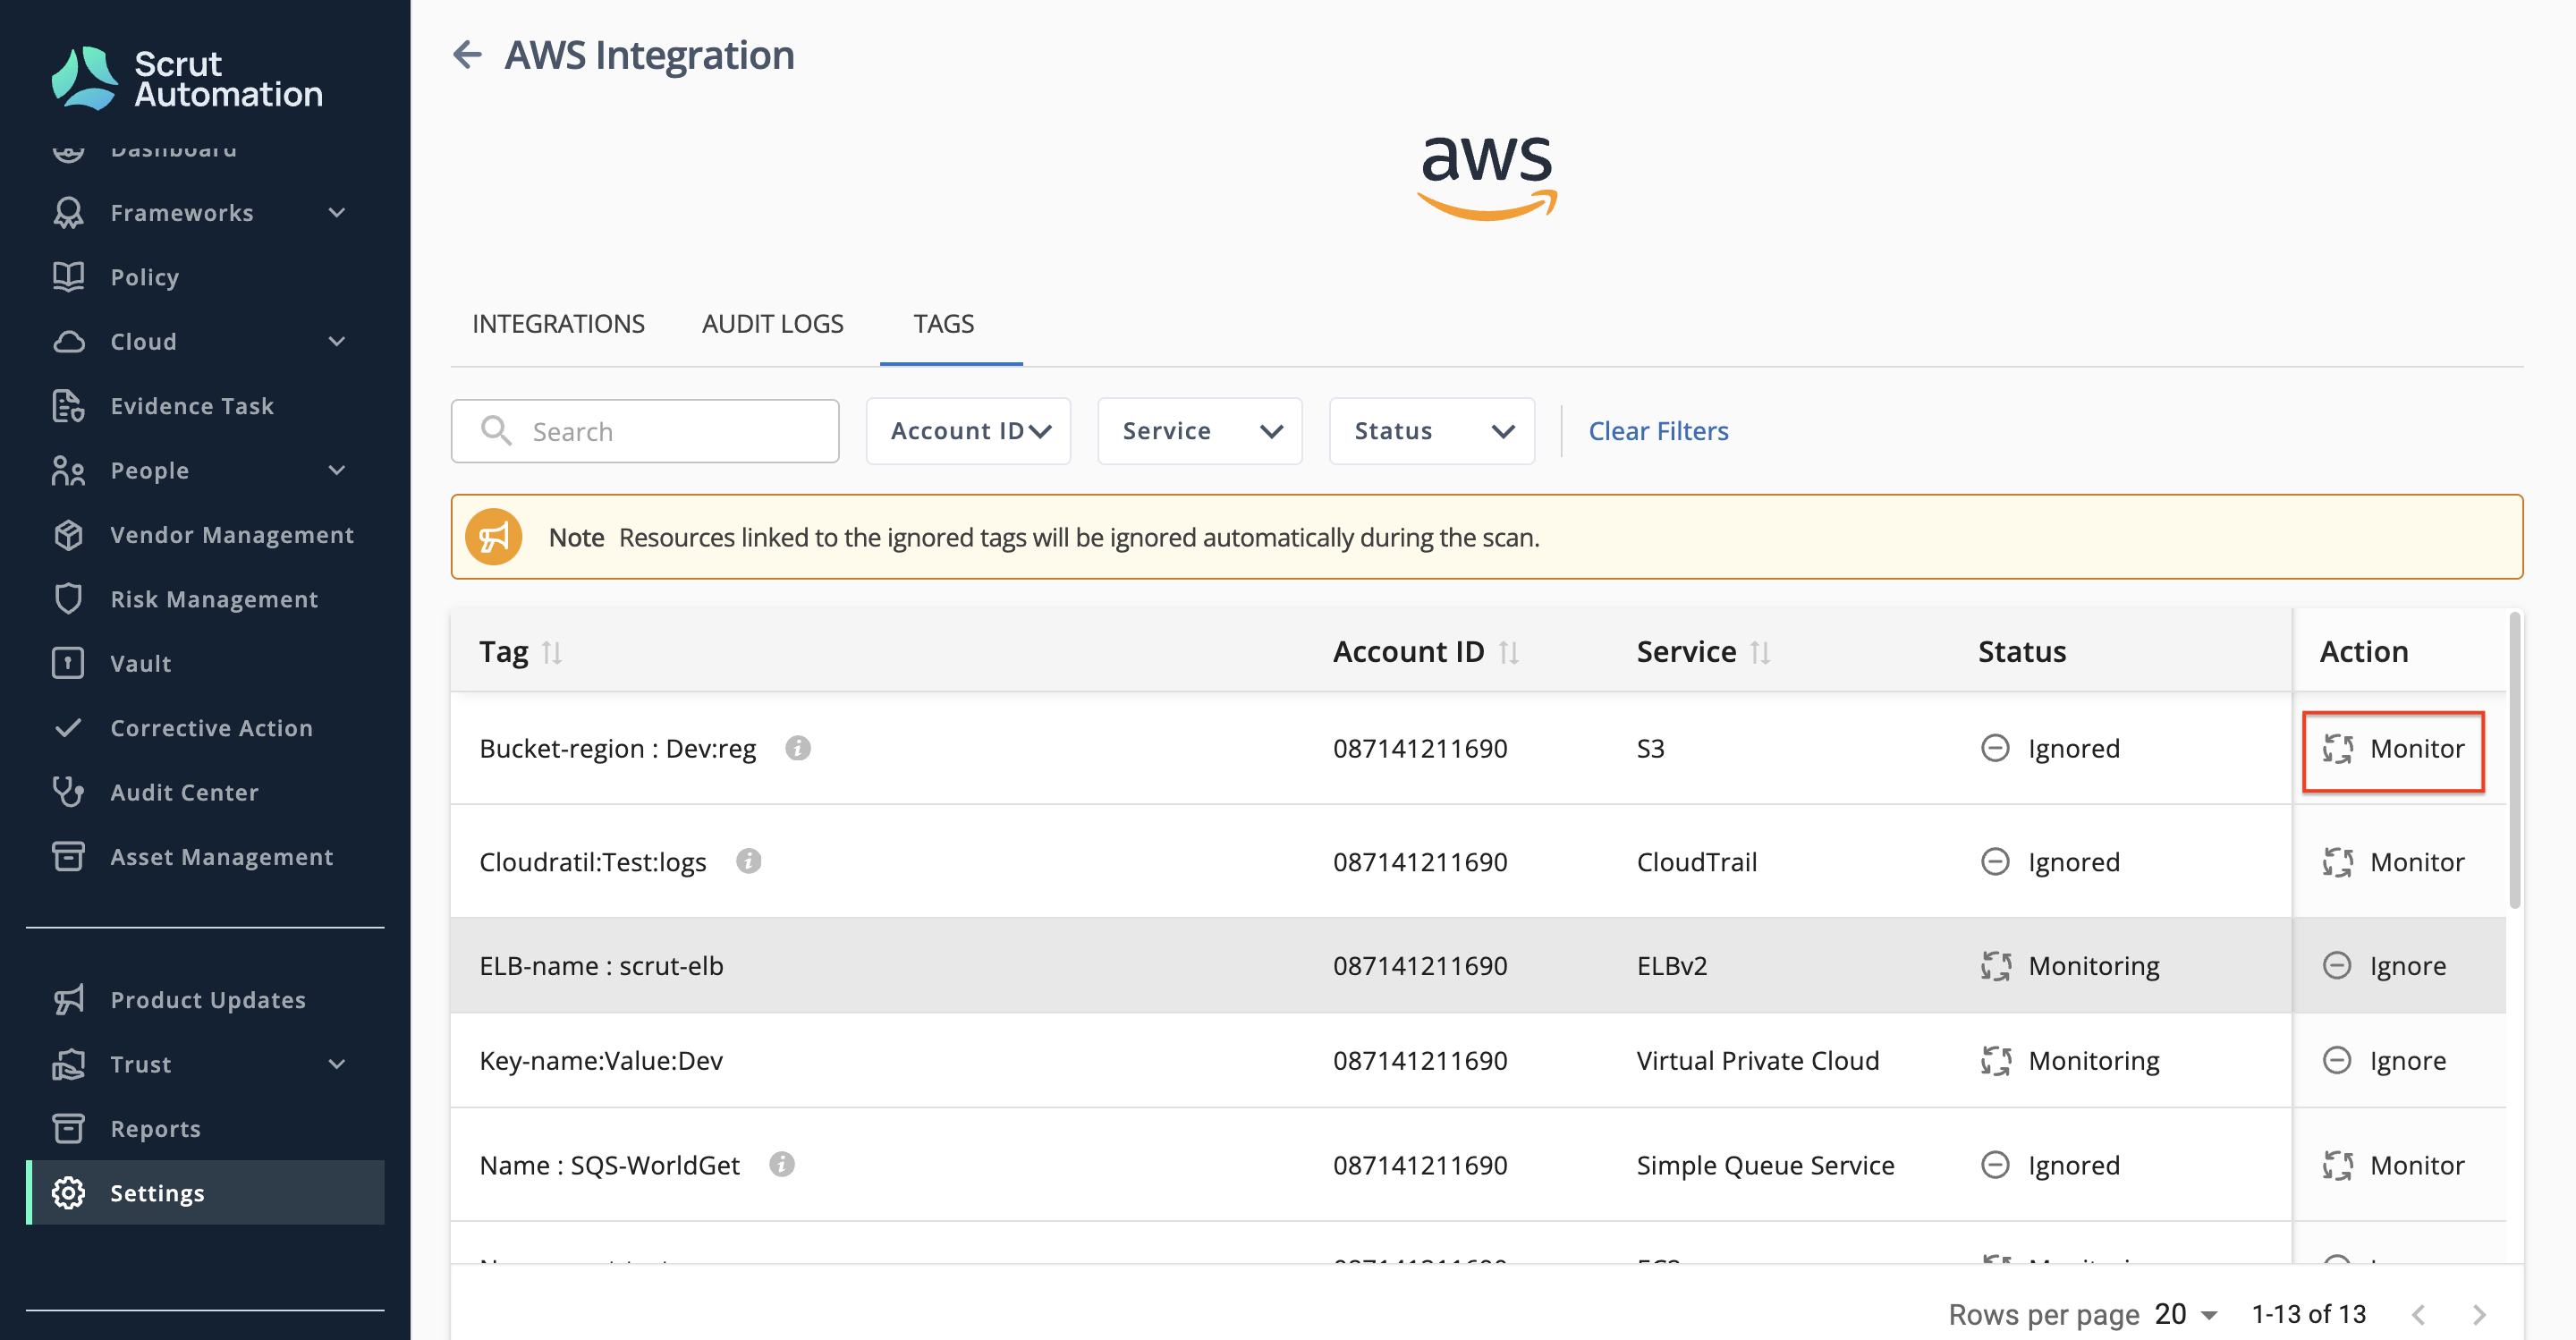This screenshot has width=2576, height=1340.
Task: Click the Vault icon
Action: point(68,663)
